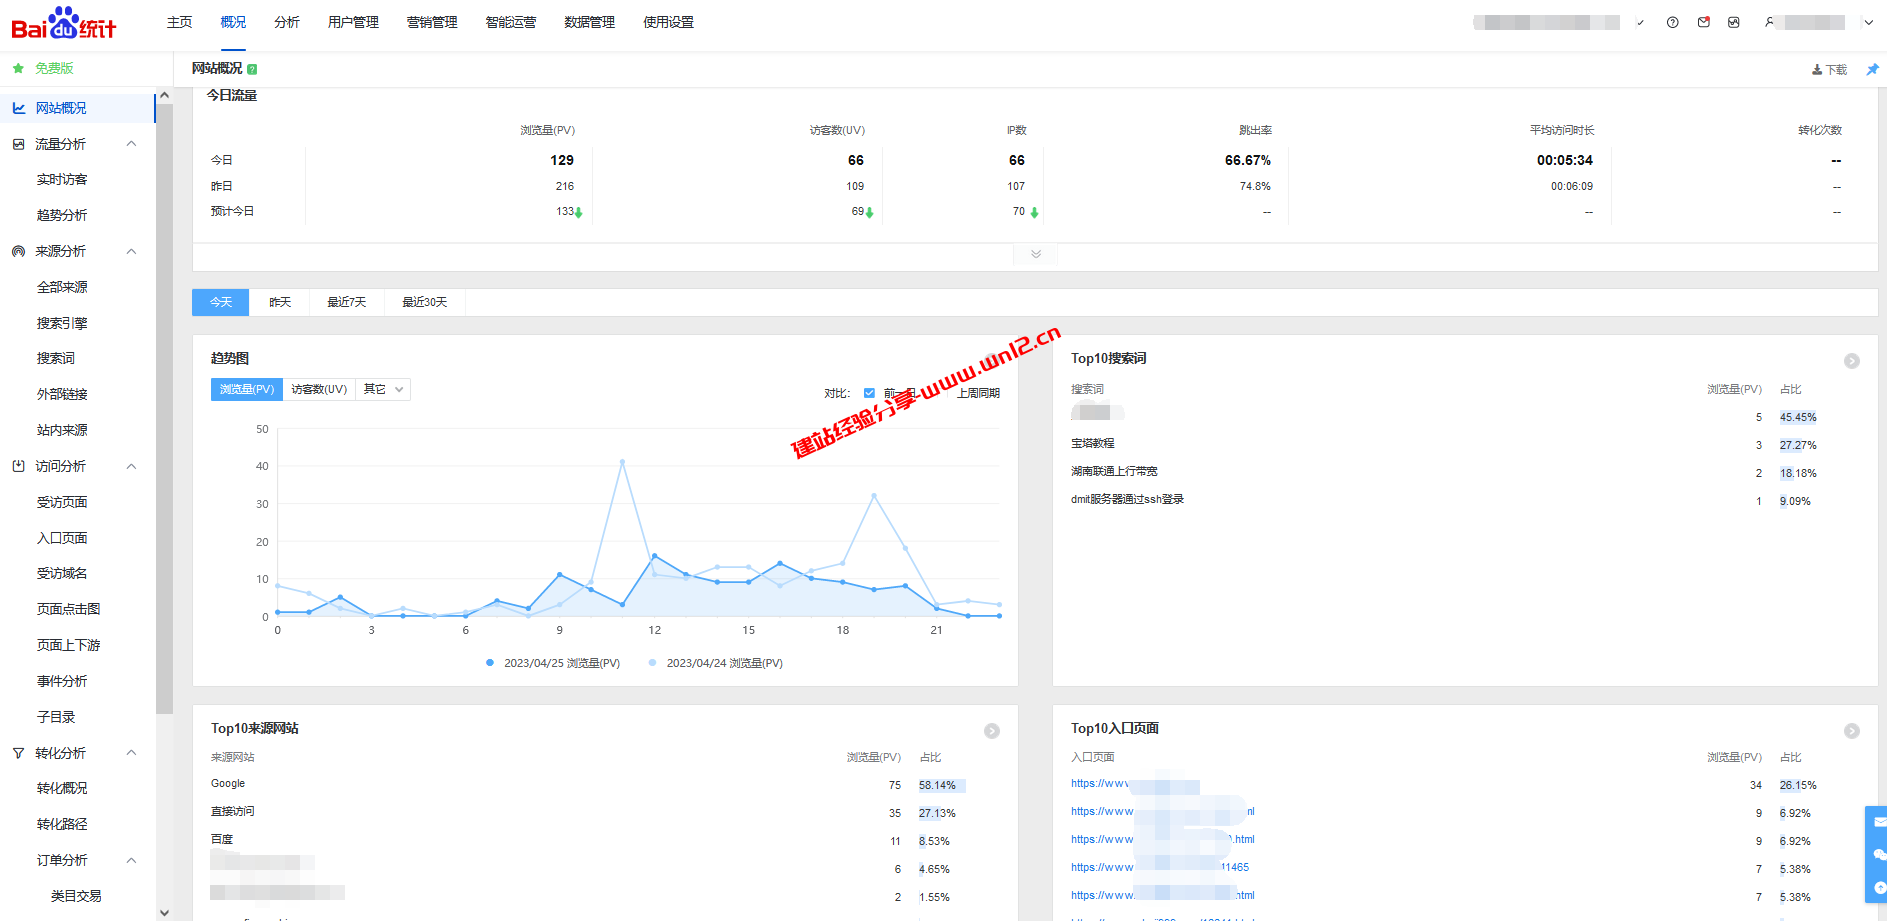The height and width of the screenshot is (921, 1887).
Task: Open Top10搜索词 details arrow icon
Action: [x=1851, y=361]
